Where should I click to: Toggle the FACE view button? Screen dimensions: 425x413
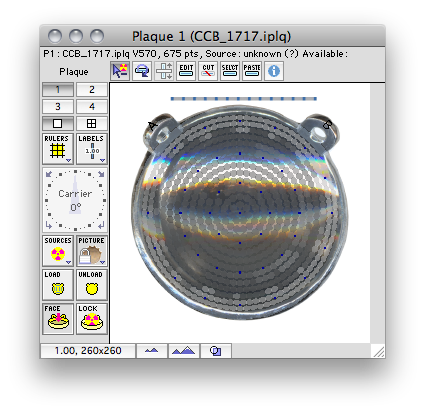tap(58, 319)
